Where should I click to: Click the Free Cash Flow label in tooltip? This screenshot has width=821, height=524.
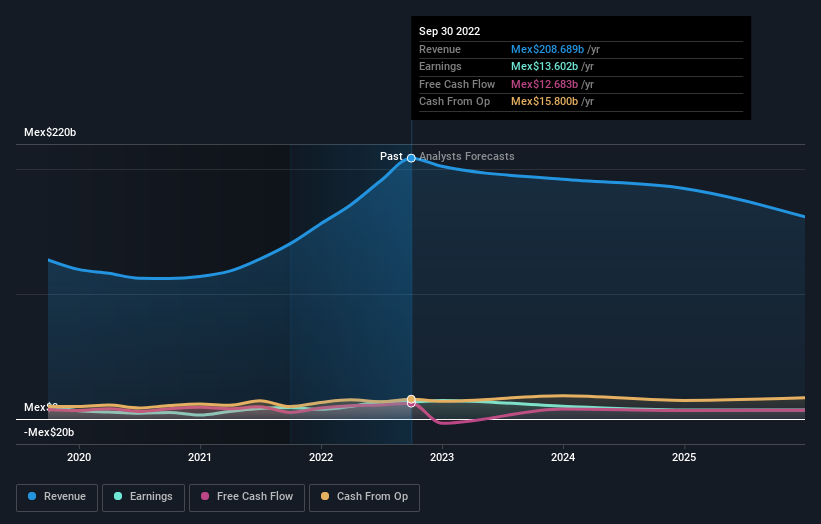point(457,84)
